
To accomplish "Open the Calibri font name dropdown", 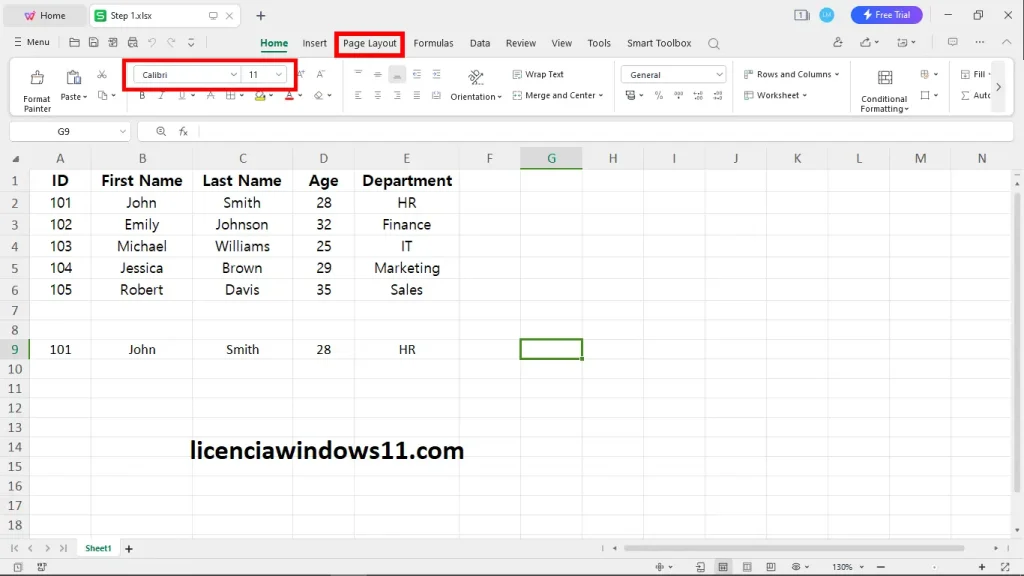I will [233, 74].
